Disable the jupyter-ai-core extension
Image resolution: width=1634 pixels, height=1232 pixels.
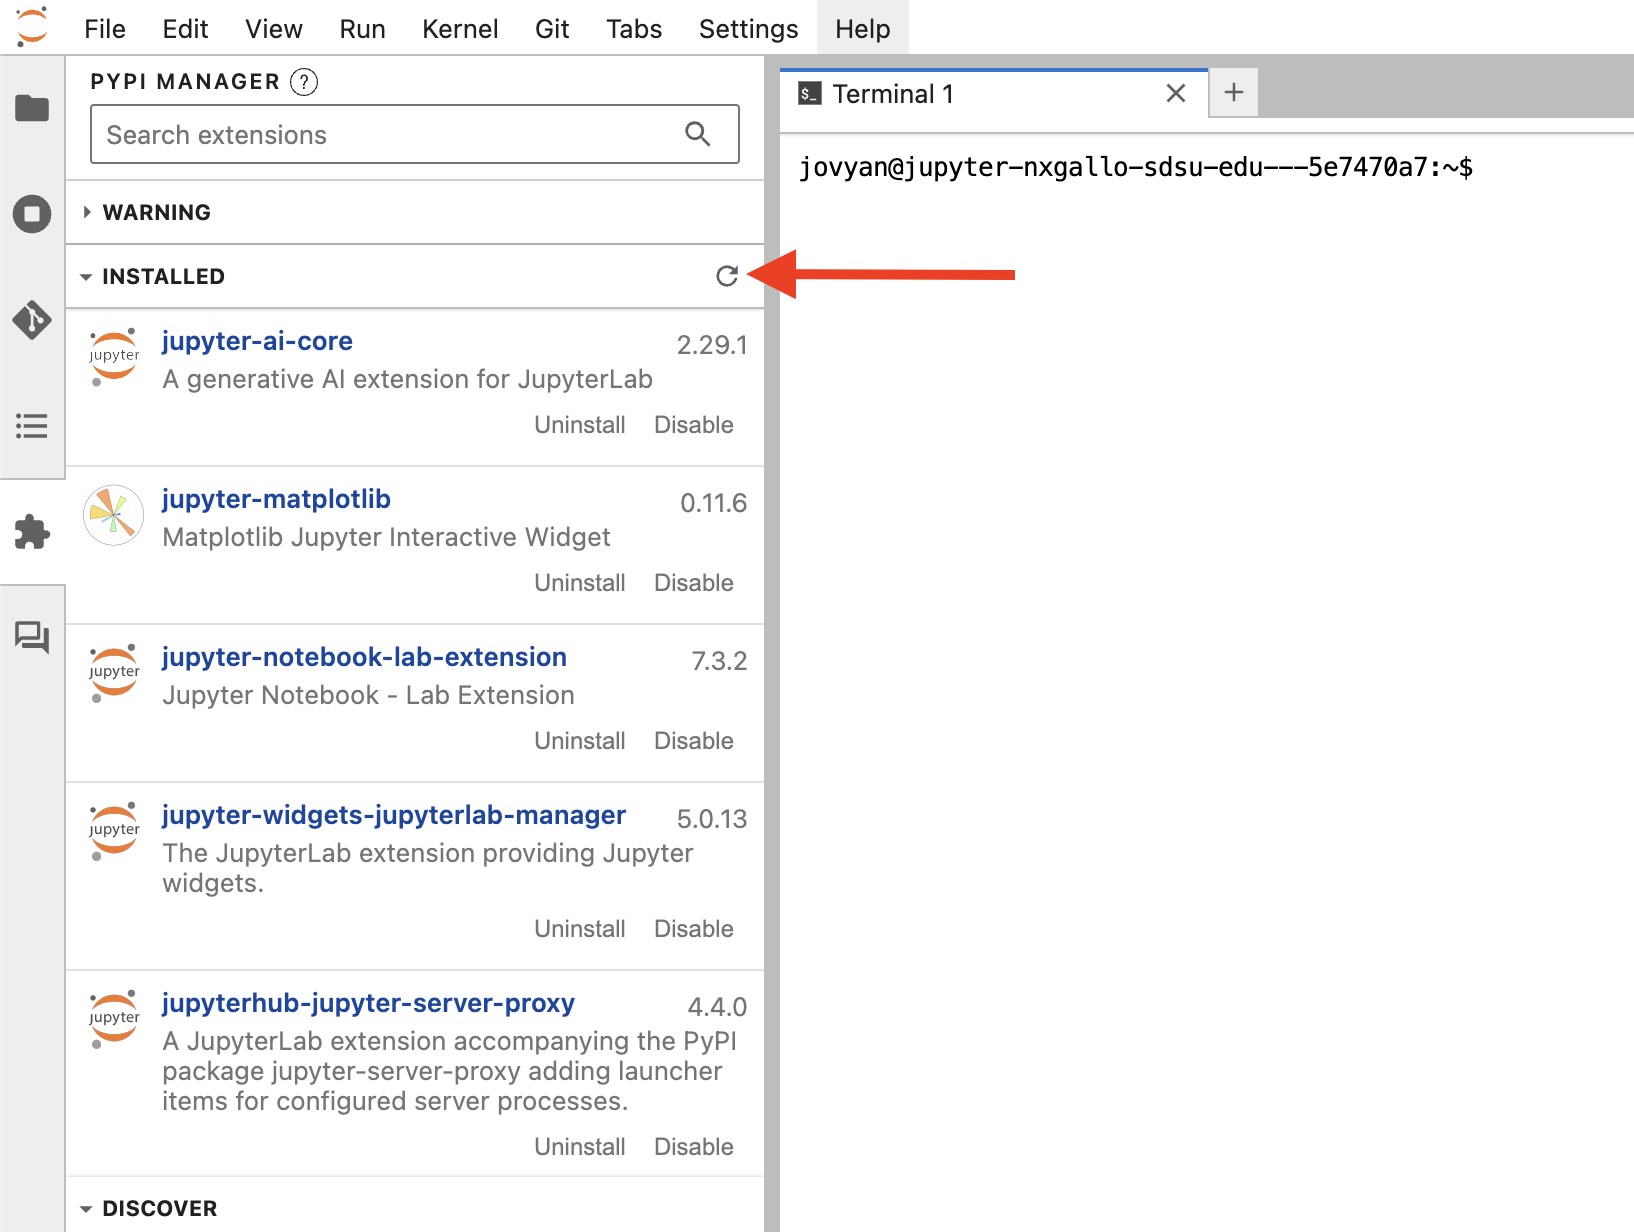[x=693, y=424]
